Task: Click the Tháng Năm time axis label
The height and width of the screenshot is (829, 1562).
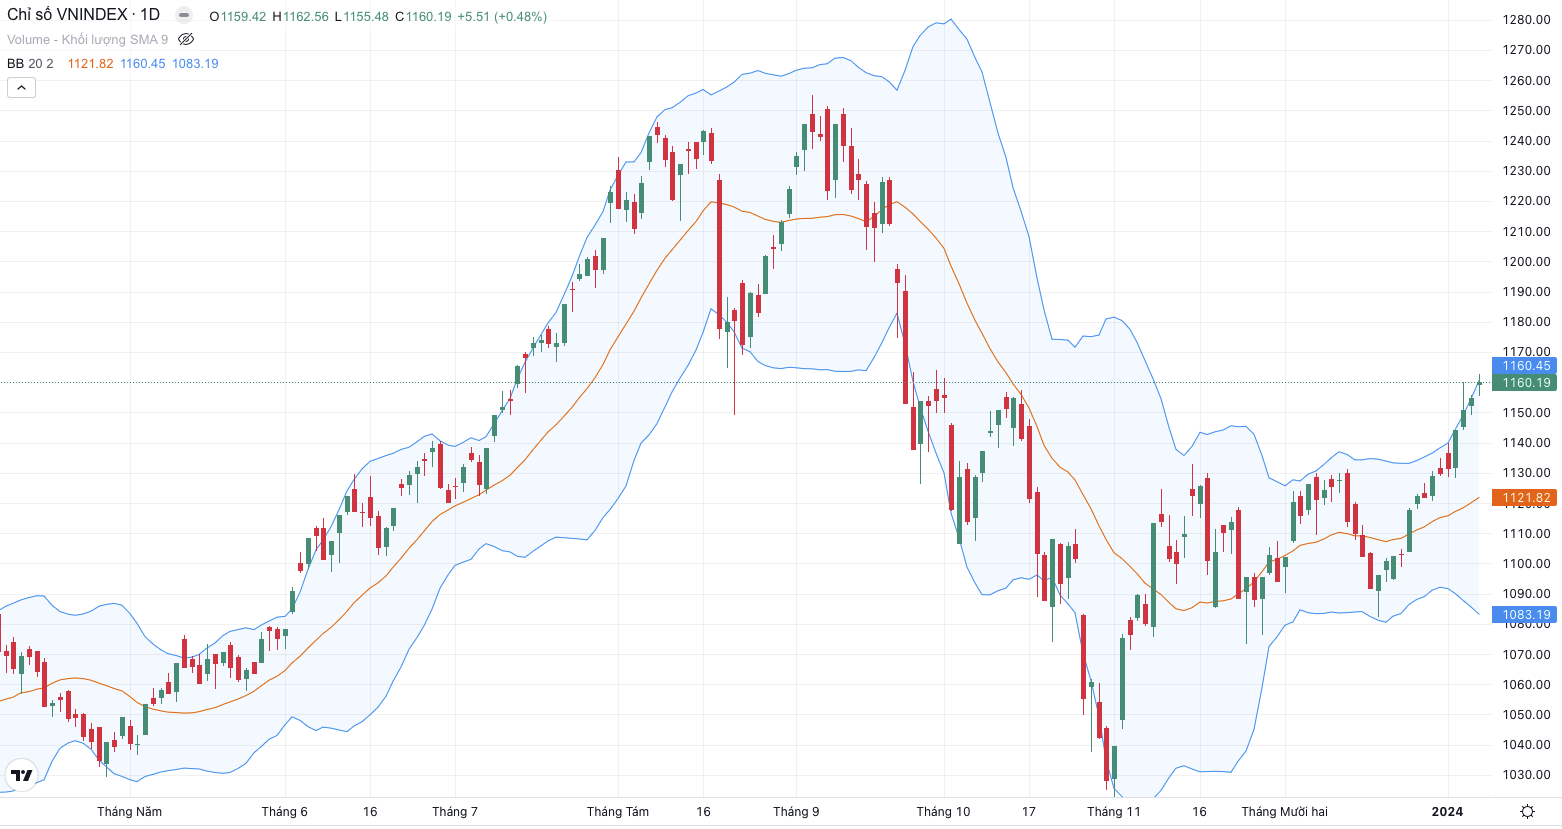Action: point(129,812)
